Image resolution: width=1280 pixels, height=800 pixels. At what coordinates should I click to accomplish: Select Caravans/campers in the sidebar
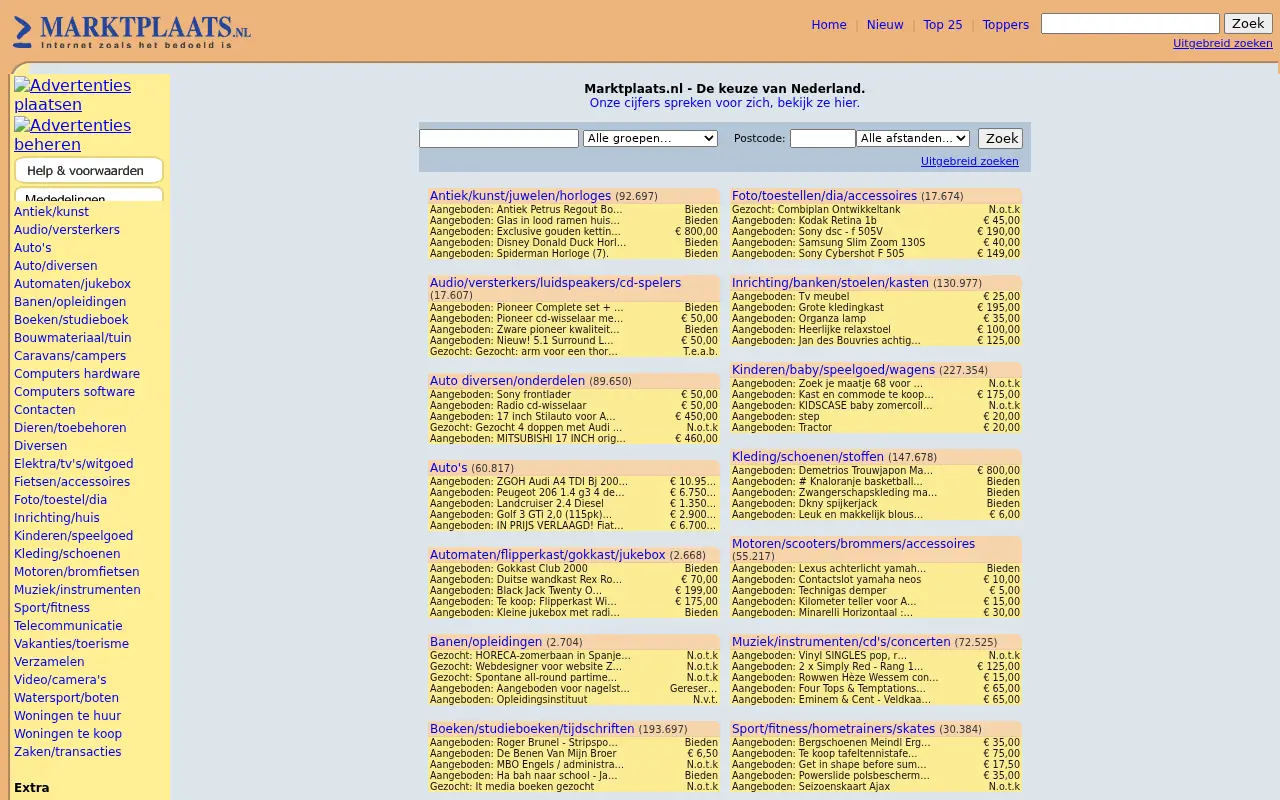pyautogui.click(x=70, y=356)
